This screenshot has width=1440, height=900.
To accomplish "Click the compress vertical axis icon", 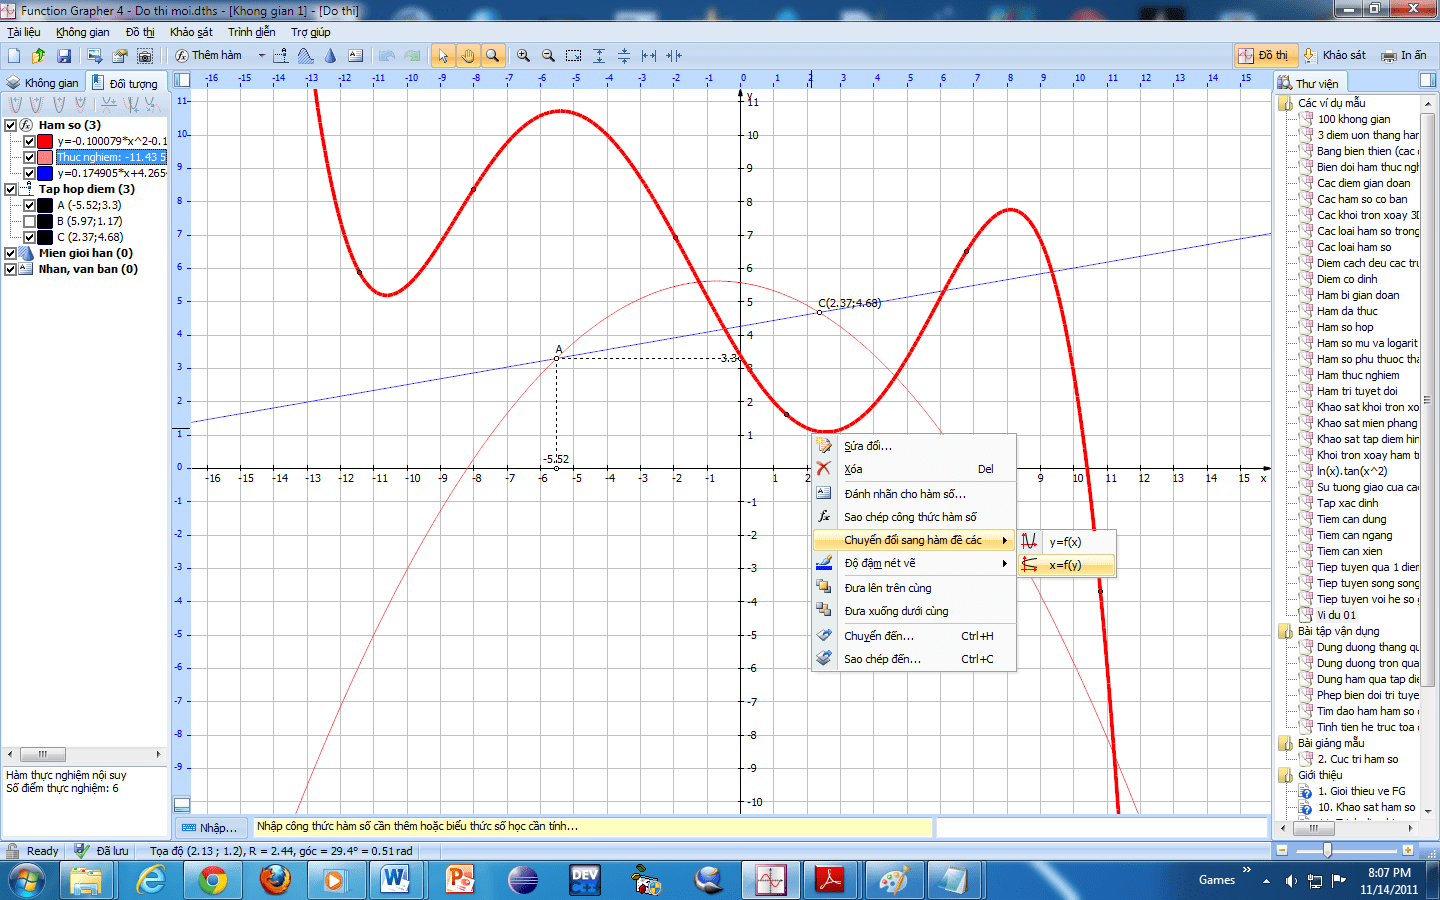I will pyautogui.click(x=624, y=56).
